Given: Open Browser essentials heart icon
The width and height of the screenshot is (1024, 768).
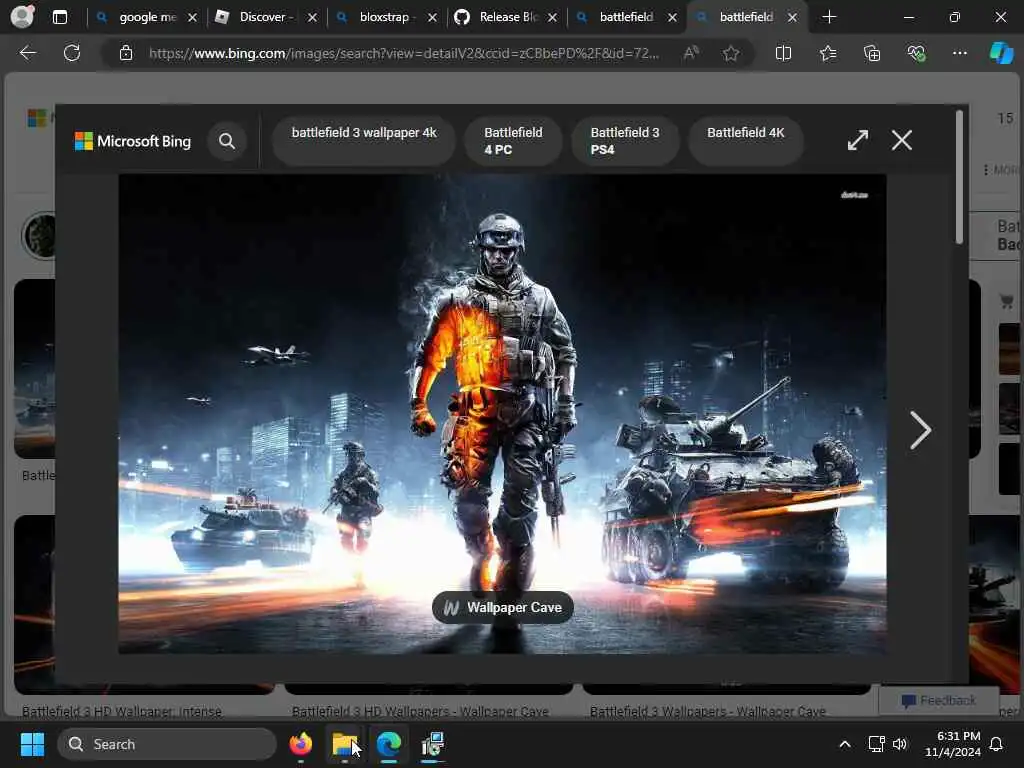Looking at the screenshot, I should click(x=916, y=53).
